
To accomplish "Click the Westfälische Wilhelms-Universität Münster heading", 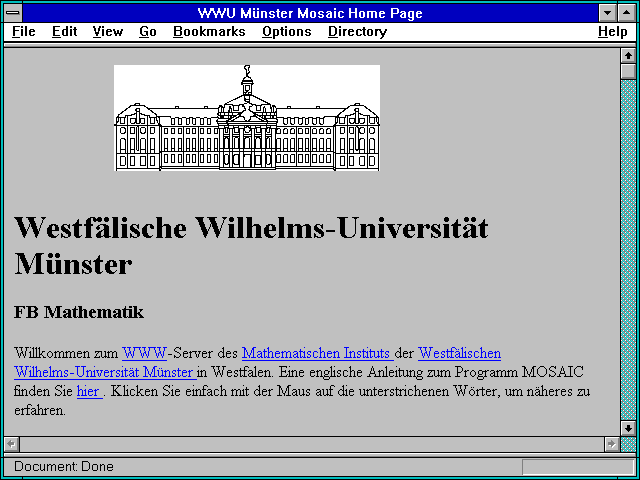I will click(251, 246).
